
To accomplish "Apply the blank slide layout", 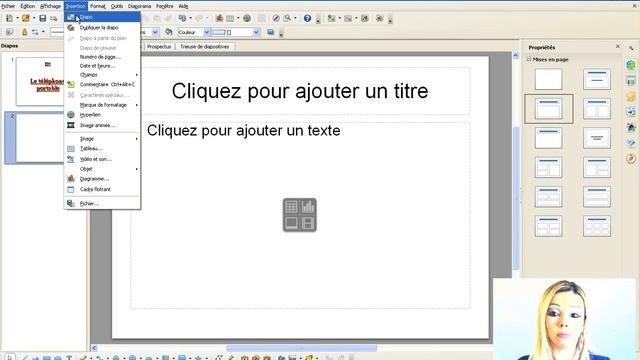I will pyautogui.click(x=549, y=79).
